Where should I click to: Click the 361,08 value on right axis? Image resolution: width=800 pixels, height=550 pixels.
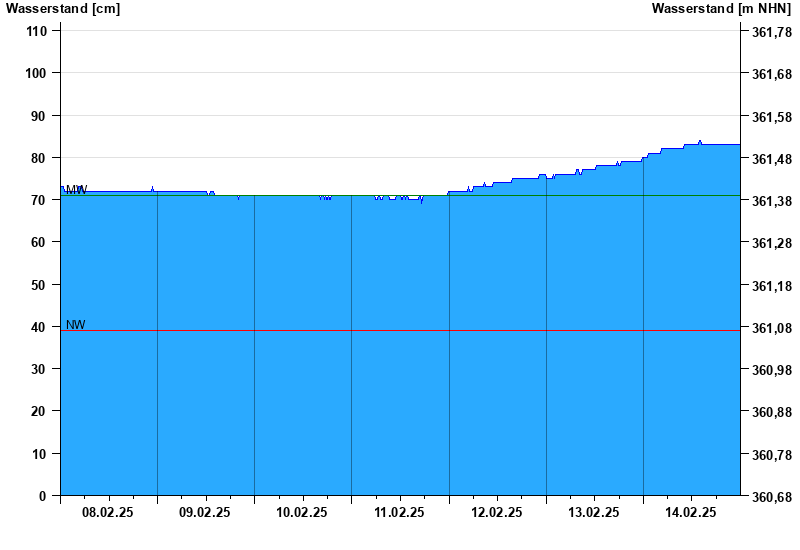tap(772, 328)
